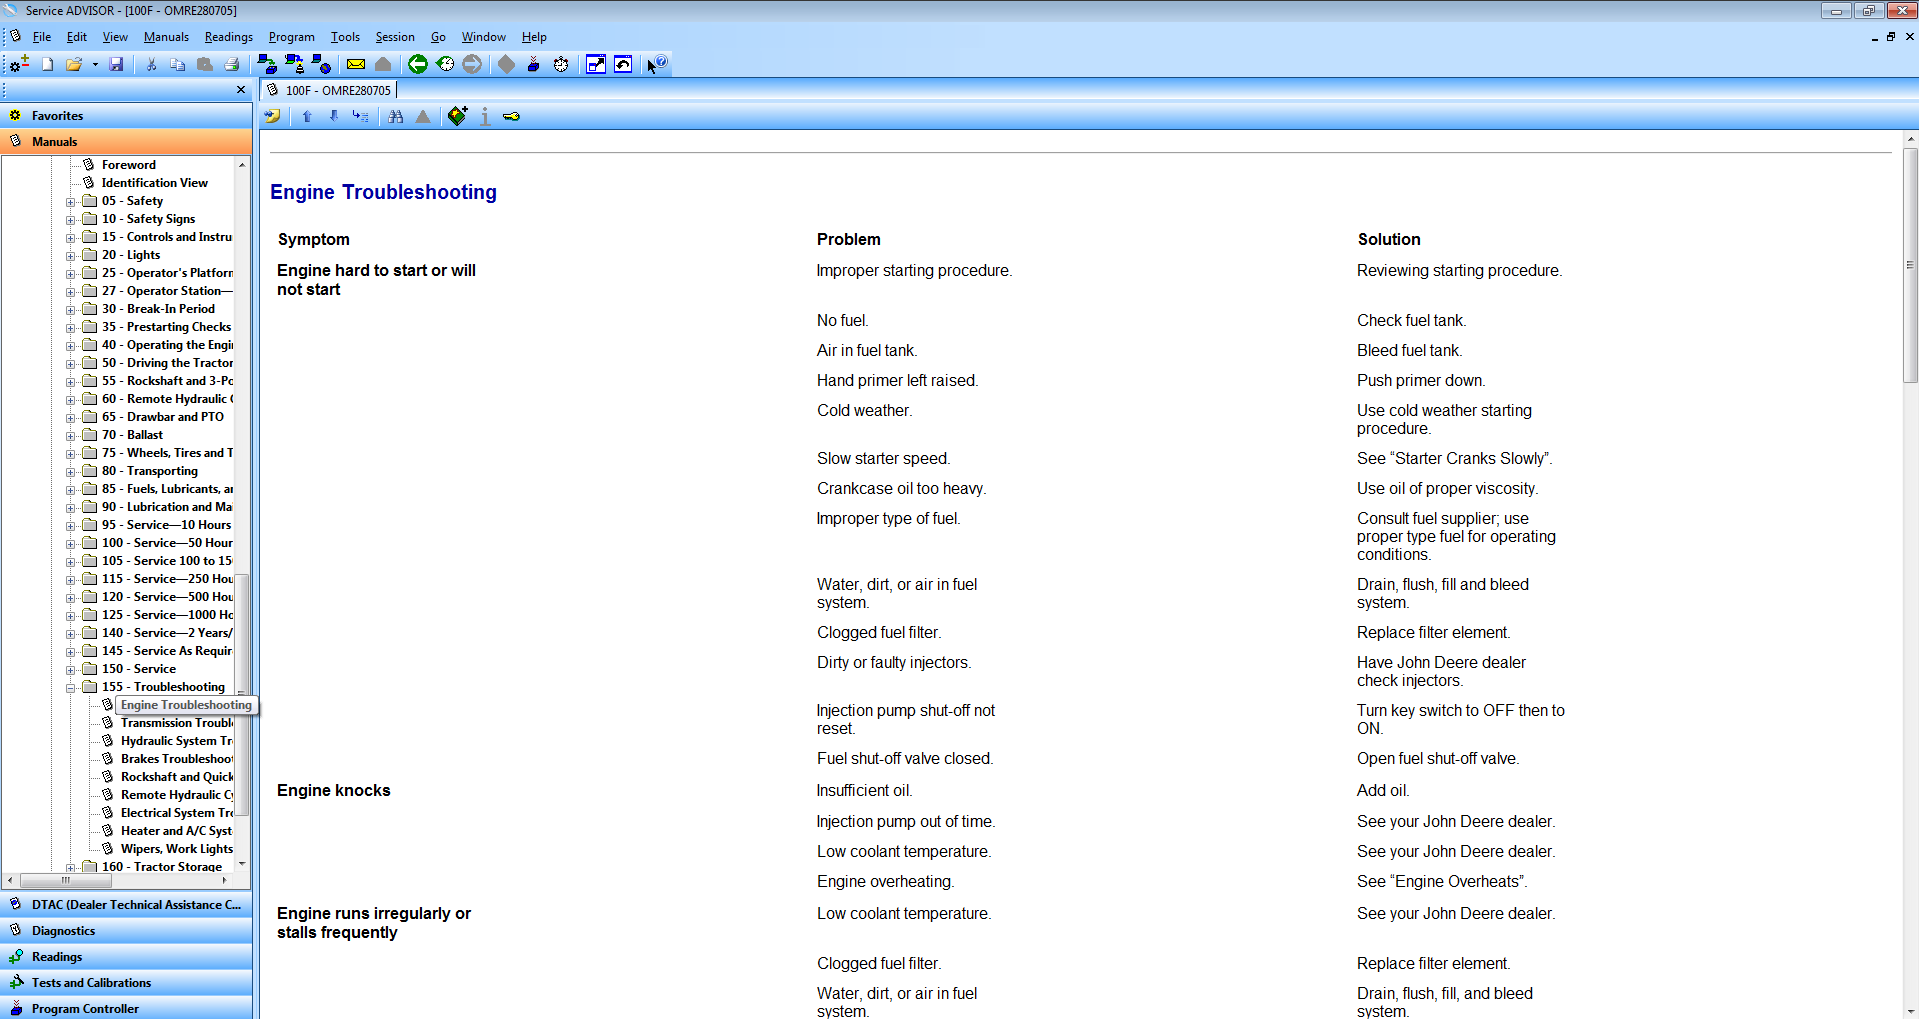Open Electrical System Troubleshooting tree item
This screenshot has width=1919, height=1019.
click(x=176, y=813)
